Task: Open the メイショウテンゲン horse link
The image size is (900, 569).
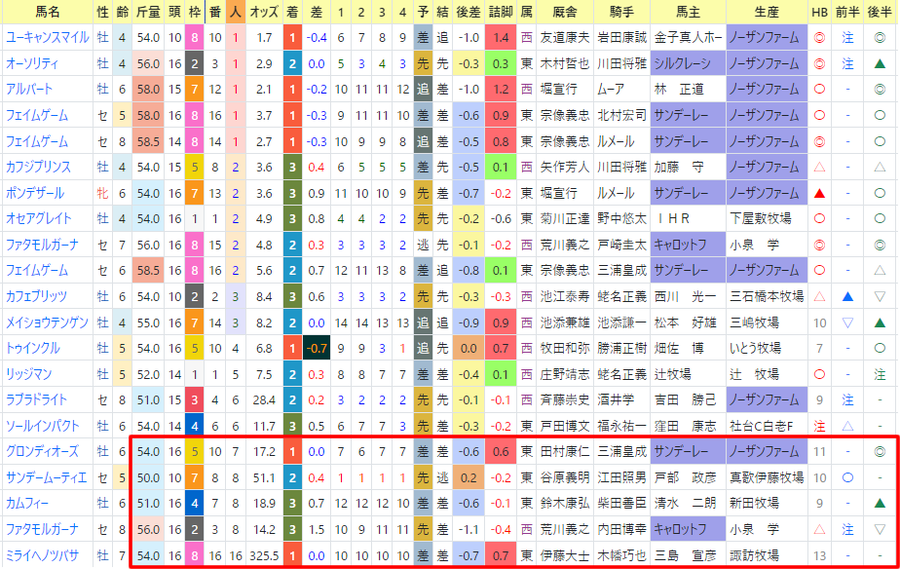Action: [47, 323]
